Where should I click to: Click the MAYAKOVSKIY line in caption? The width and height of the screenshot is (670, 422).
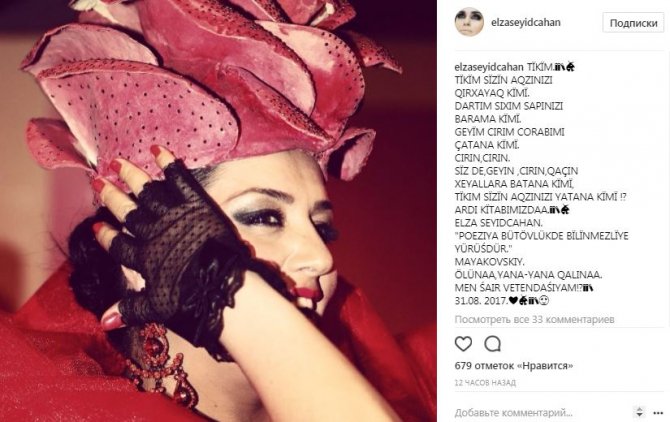click(x=489, y=262)
